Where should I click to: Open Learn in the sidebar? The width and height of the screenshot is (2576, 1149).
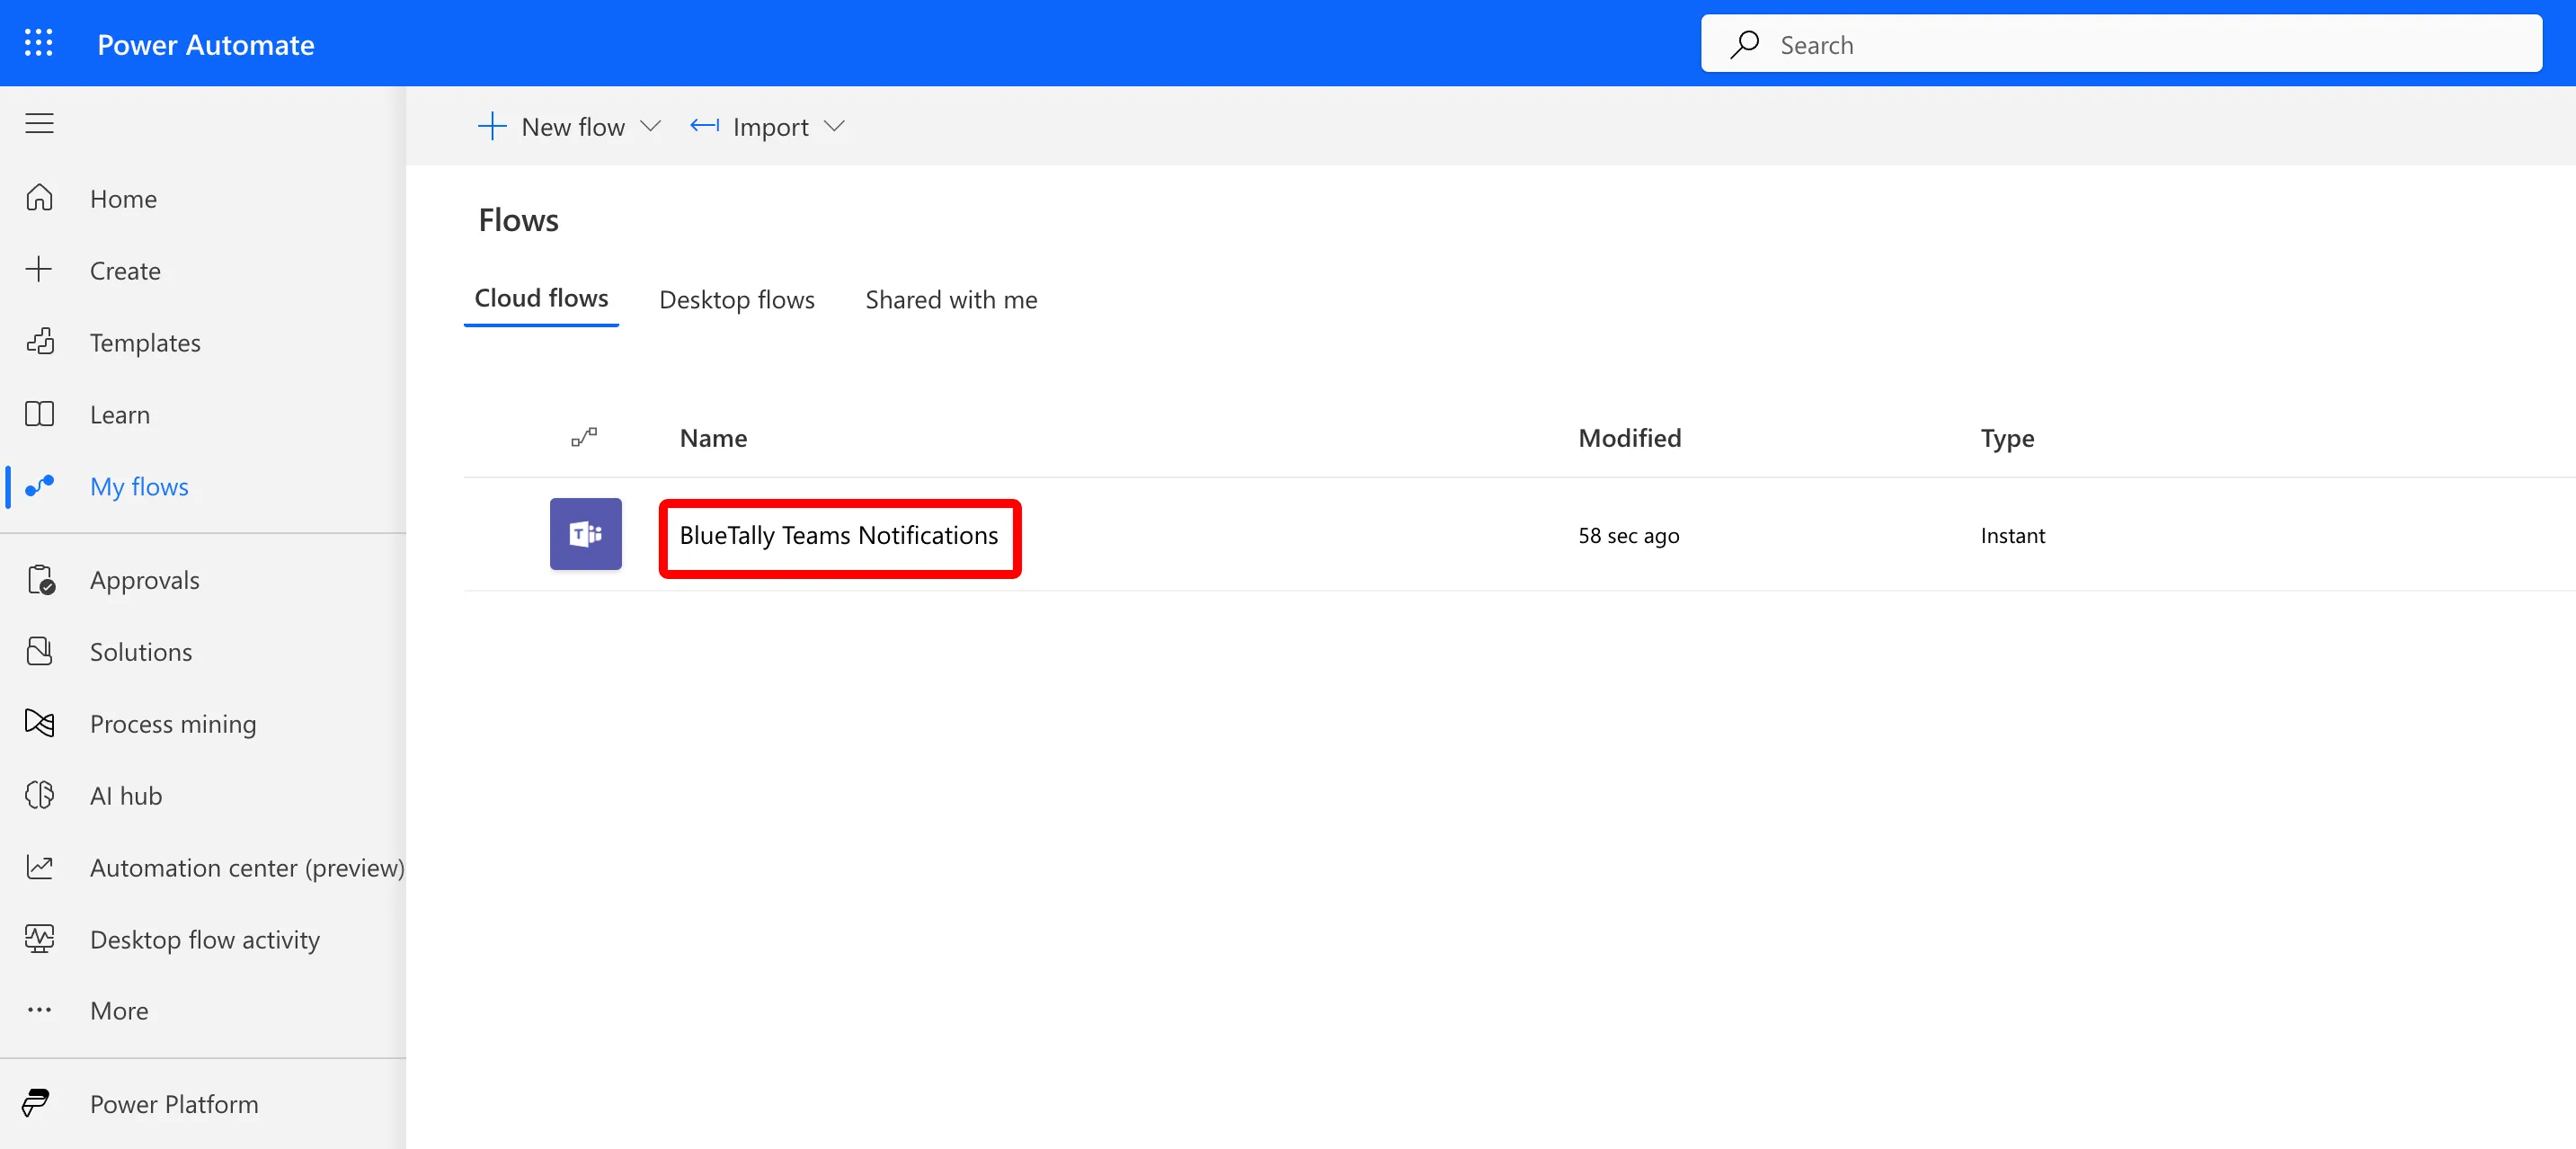120,414
